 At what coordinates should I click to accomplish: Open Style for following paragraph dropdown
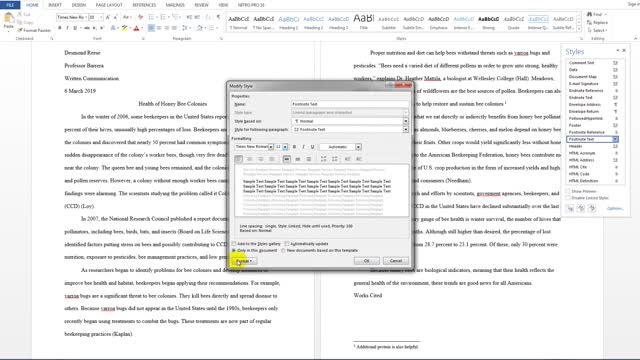point(405,129)
